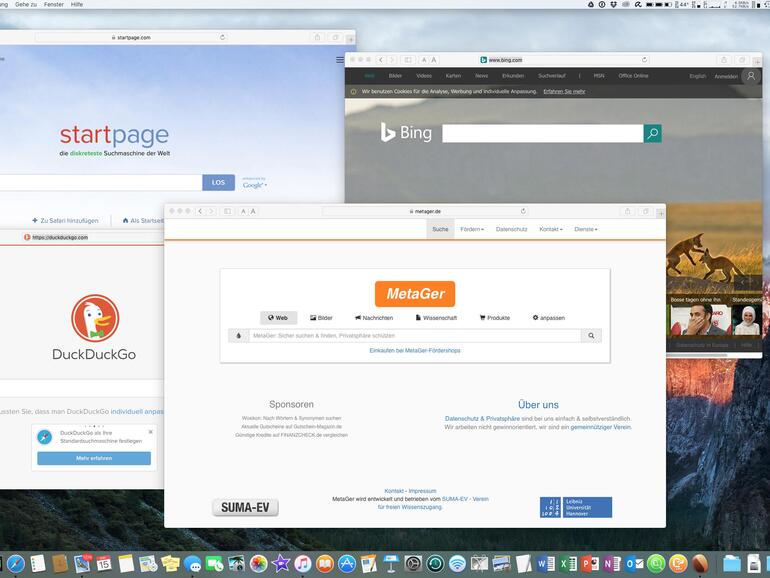Open Videos in Bing's top navigation
Screen dimensions: 770x578
pos(424,76)
